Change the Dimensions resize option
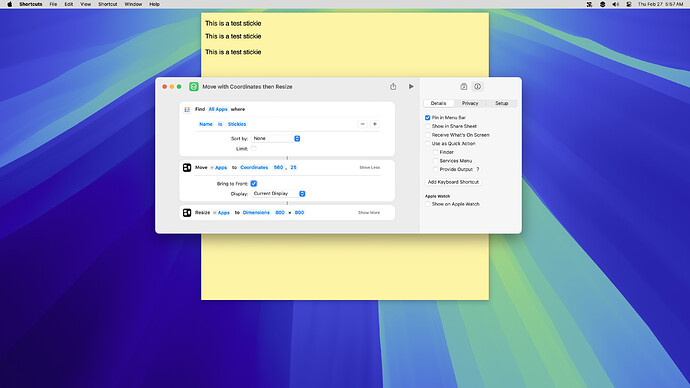Screen dimensions: 690x388 [256, 212]
